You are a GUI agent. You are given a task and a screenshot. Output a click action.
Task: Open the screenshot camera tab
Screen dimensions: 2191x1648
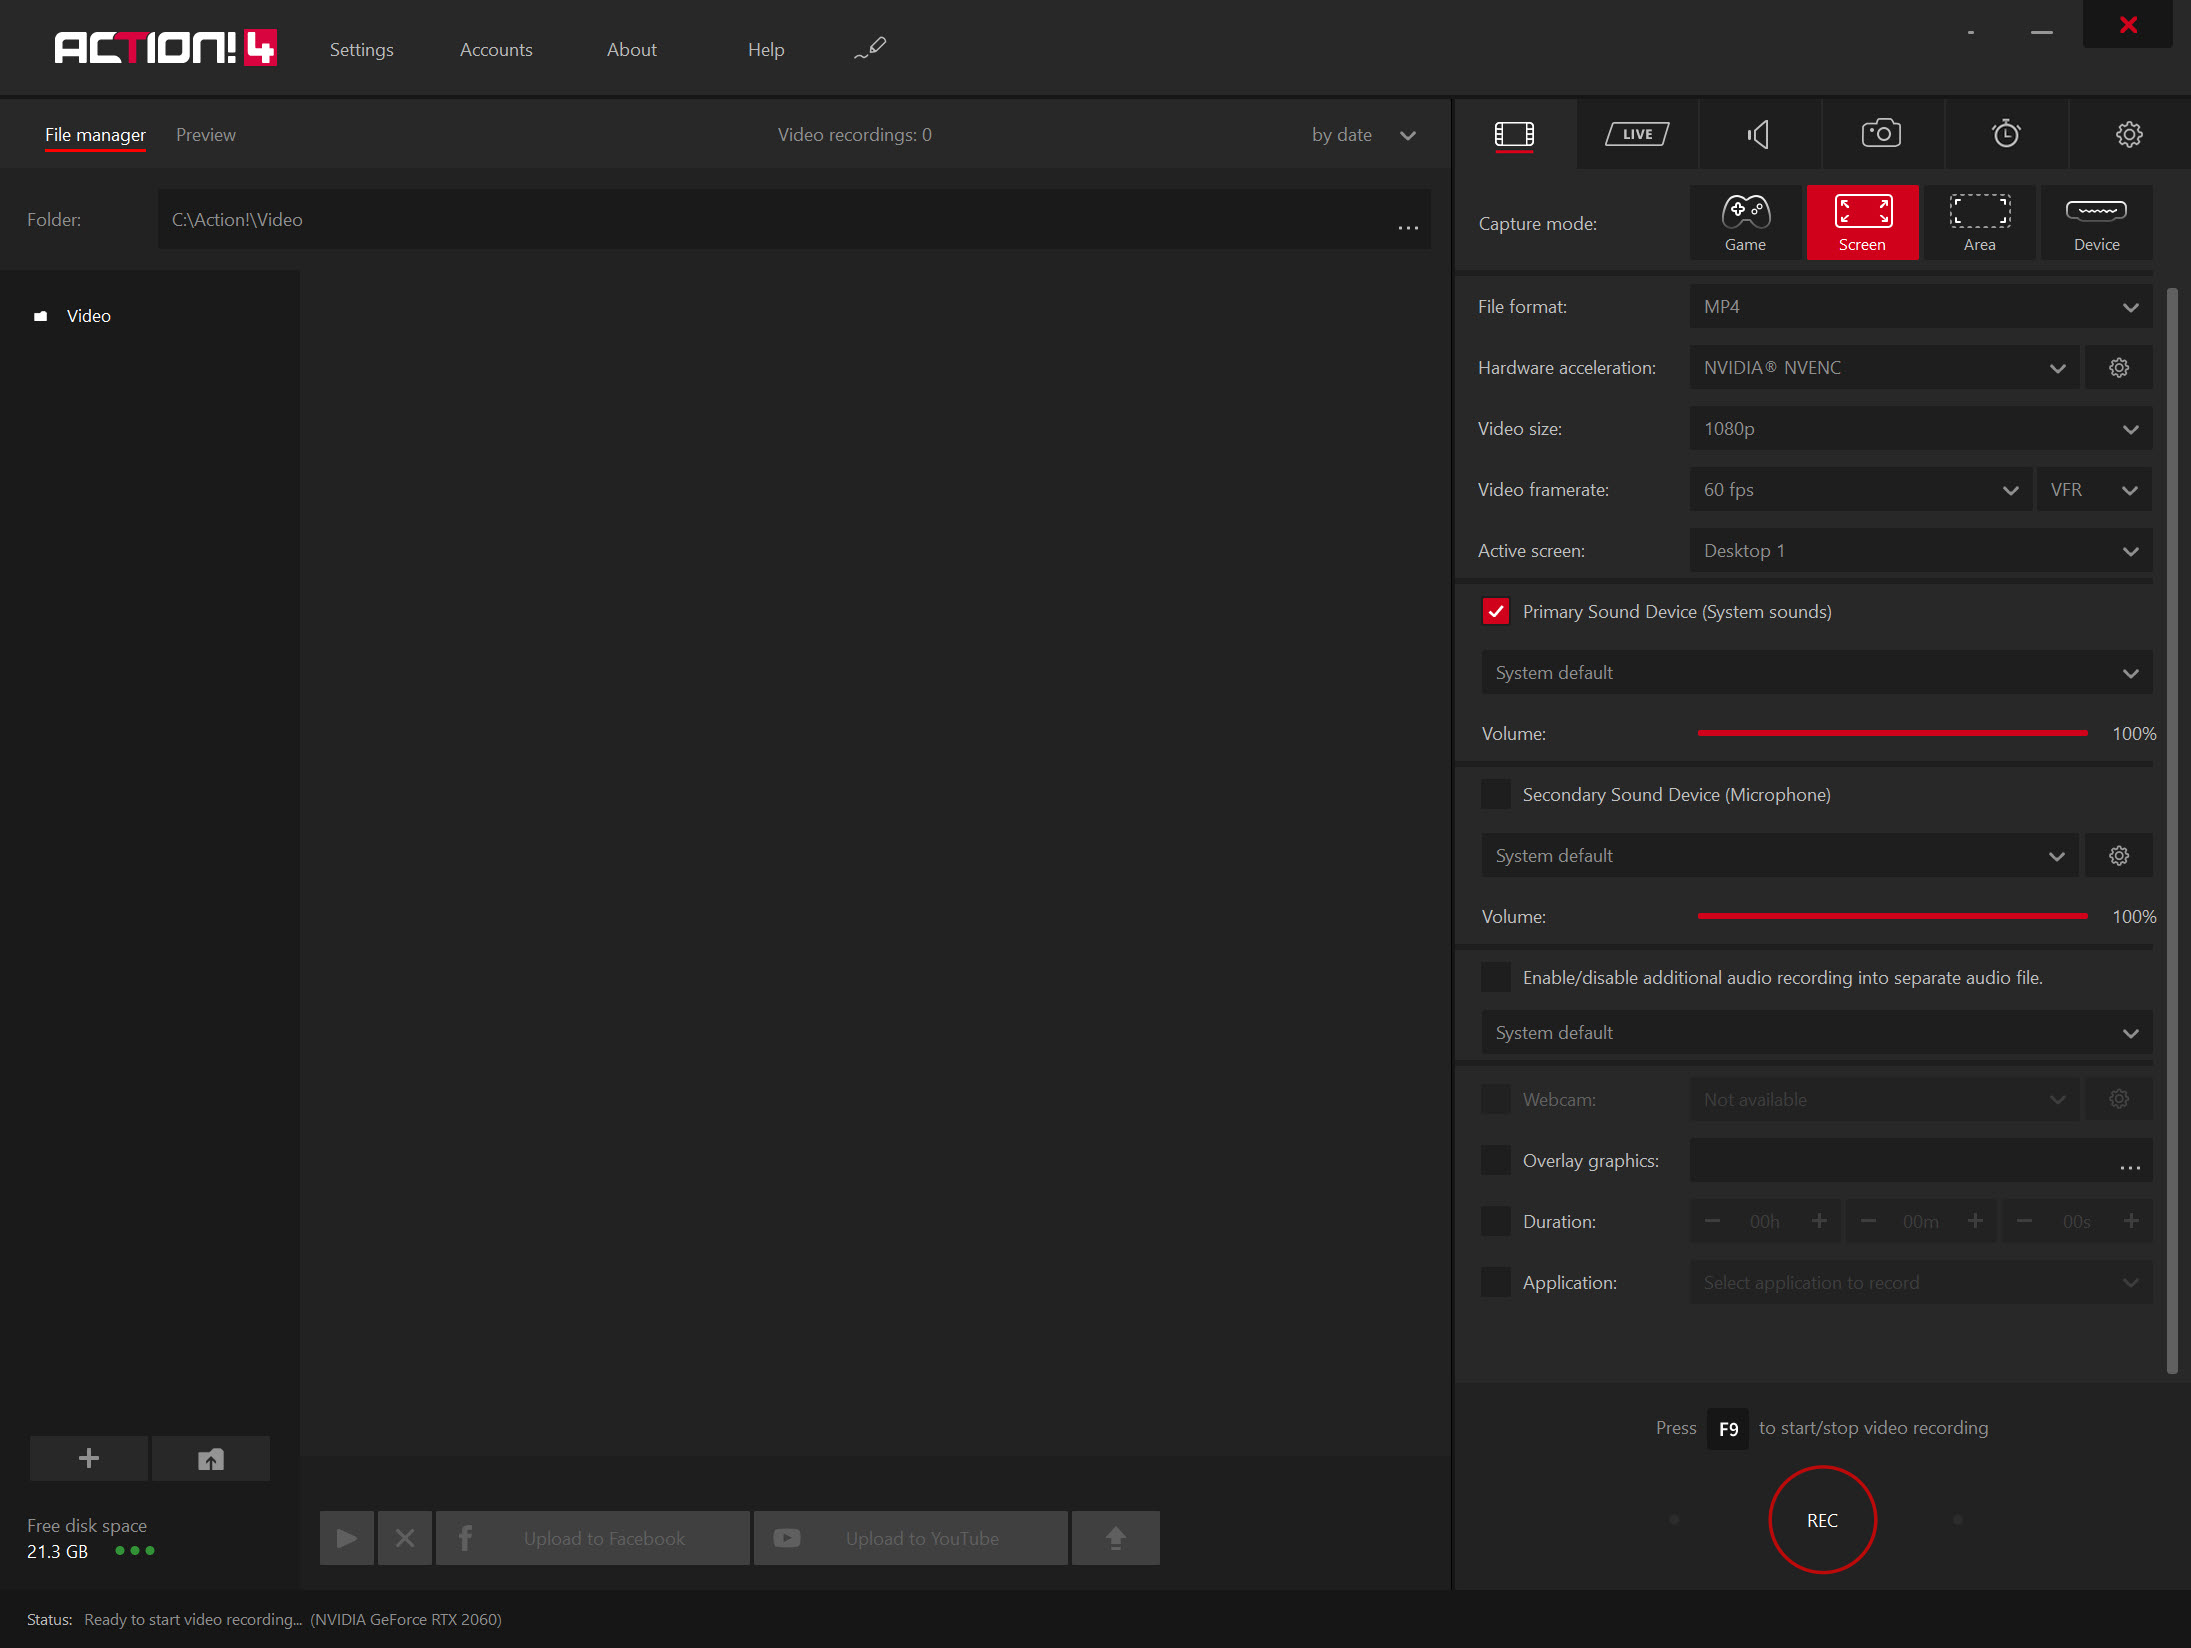click(x=1881, y=134)
